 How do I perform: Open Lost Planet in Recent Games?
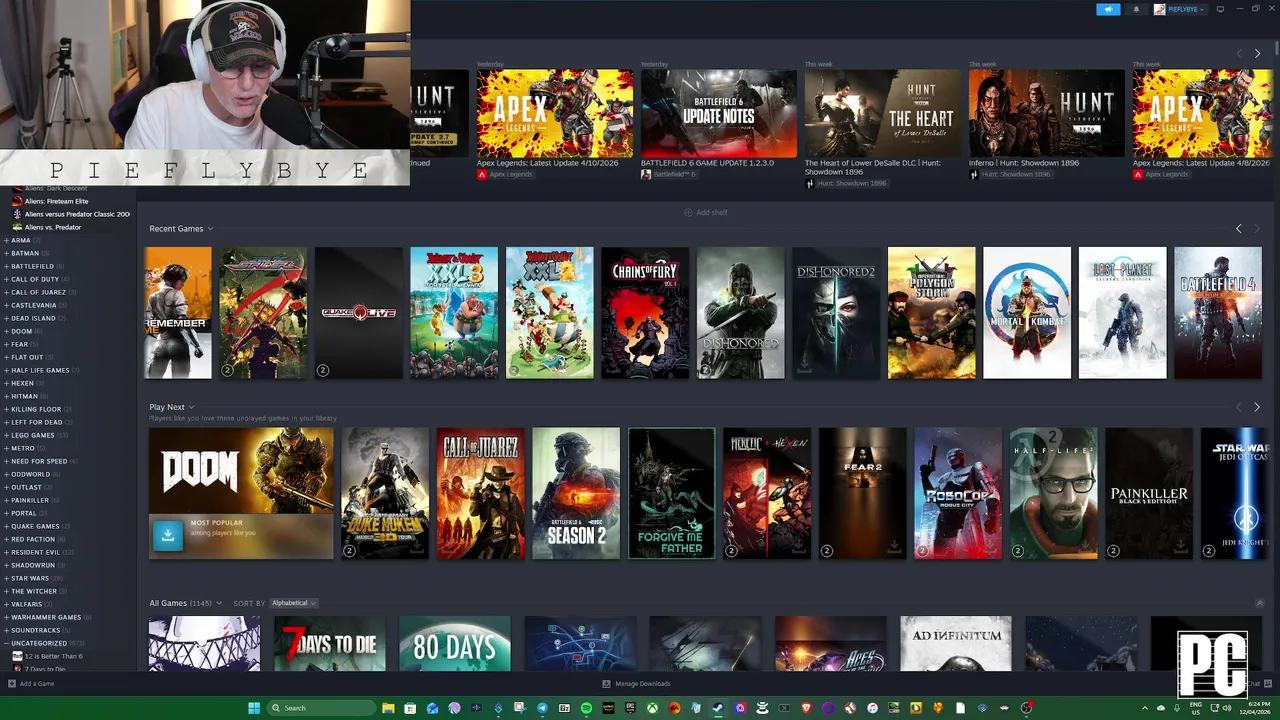coord(1123,313)
